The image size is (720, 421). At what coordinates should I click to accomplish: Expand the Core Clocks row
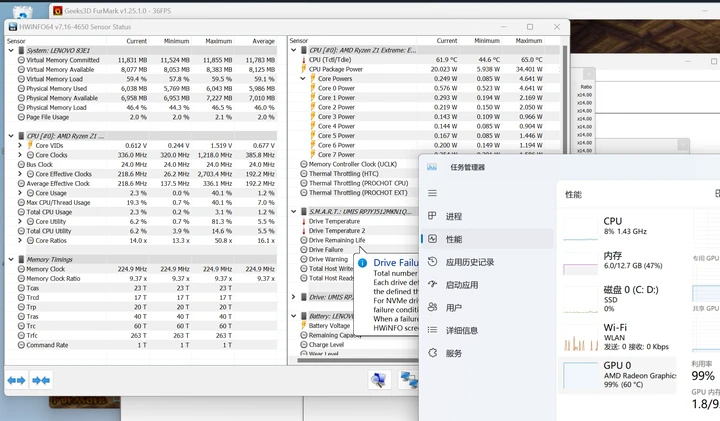[20, 155]
